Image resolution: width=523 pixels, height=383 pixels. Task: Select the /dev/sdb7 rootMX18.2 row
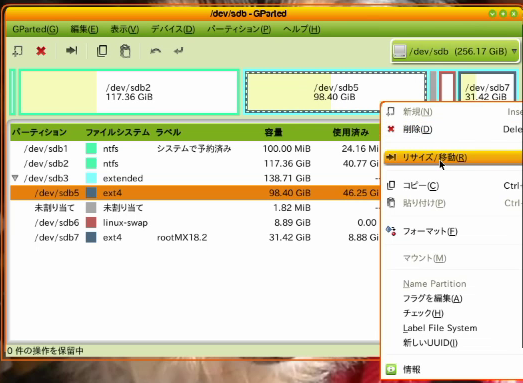[195, 237]
